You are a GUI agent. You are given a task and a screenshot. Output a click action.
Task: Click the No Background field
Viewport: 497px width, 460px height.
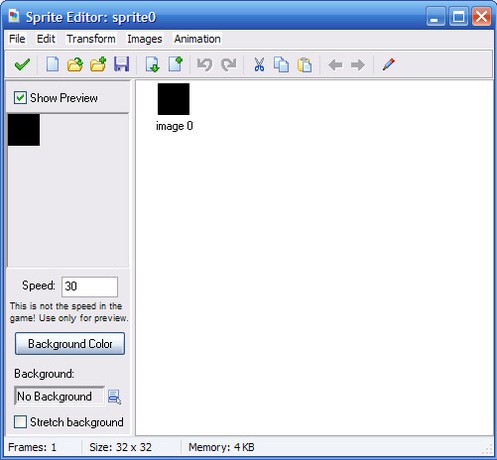click(x=59, y=396)
